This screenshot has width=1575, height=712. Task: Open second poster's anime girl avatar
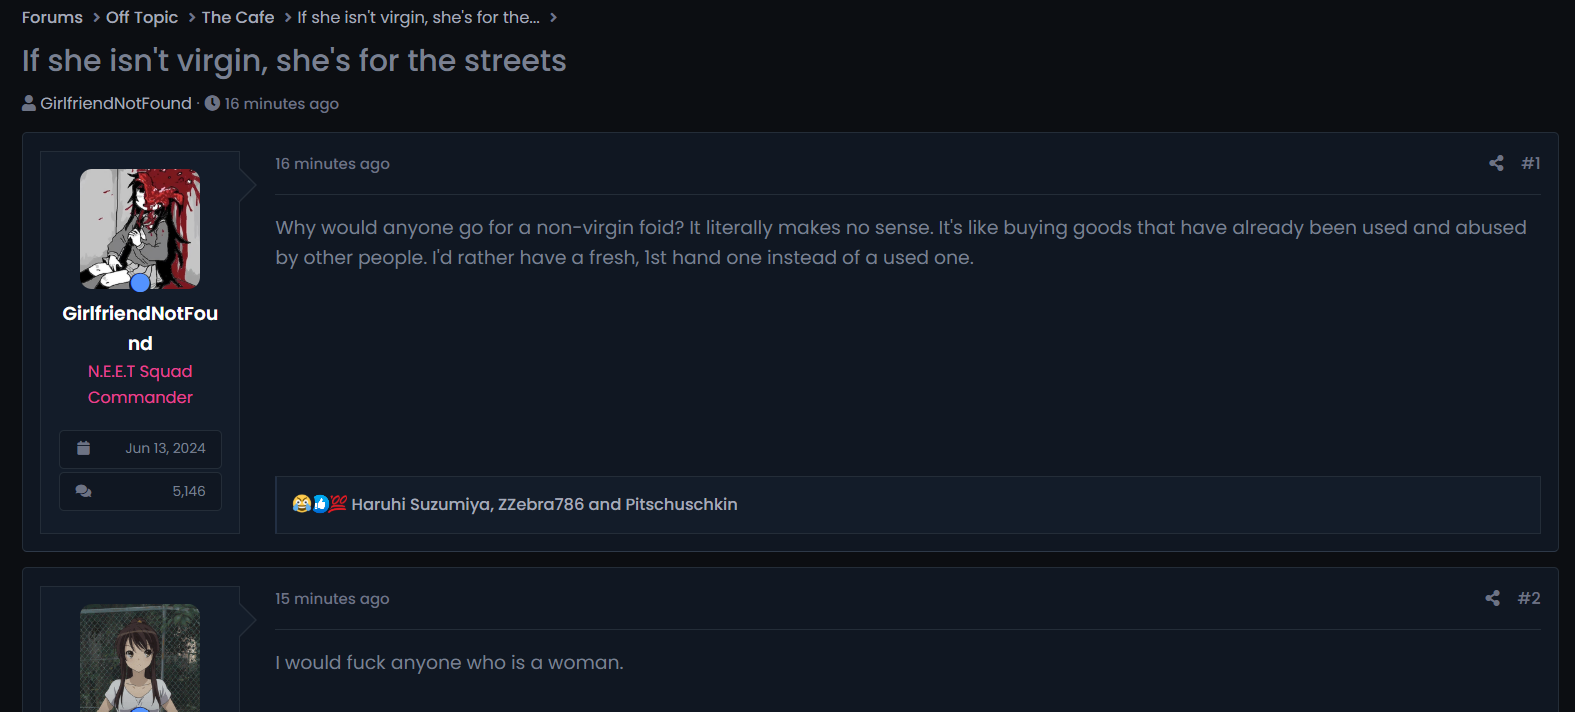click(x=140, y=658)
